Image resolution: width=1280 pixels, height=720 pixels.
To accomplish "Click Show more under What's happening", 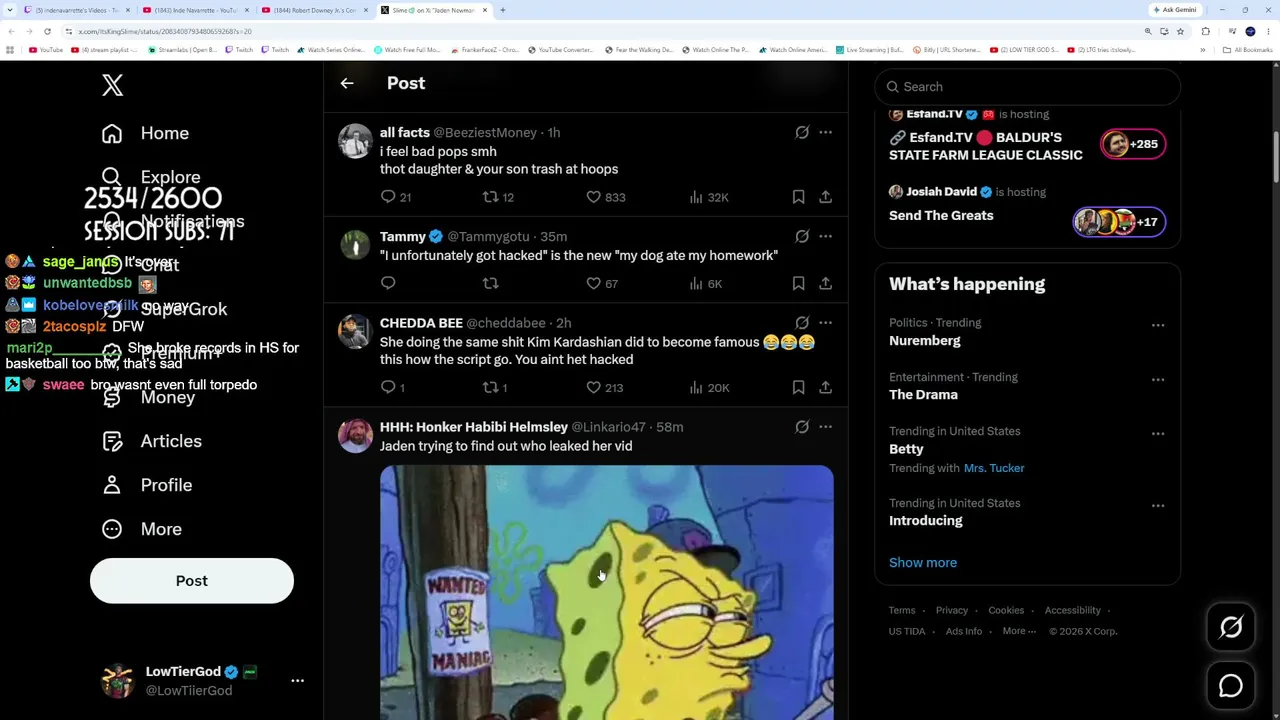I will tap(923, 562).
